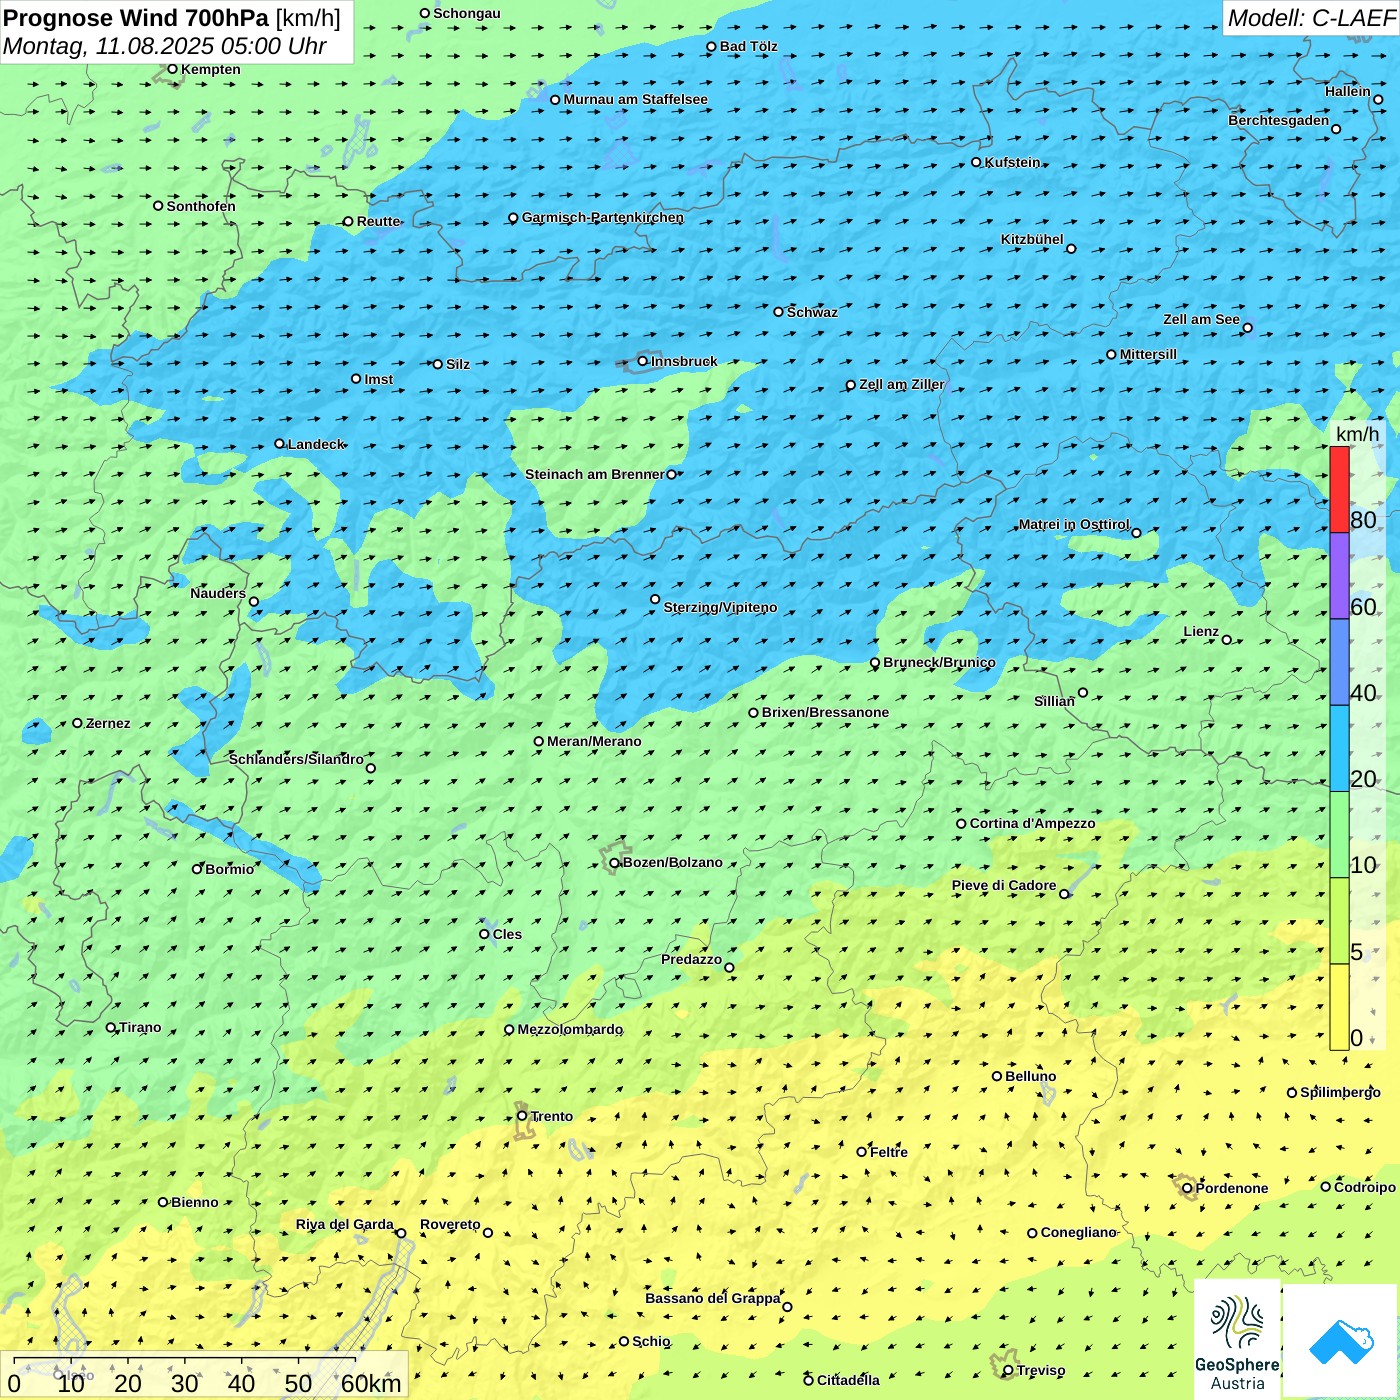Click the 'Mezzolombardo' label
This screenshot has height=1400, width=1400.
[570, 1029]
